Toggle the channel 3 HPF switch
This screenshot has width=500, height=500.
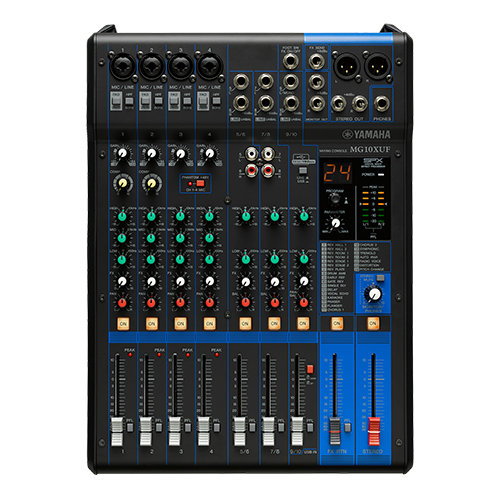click(187, 100)
